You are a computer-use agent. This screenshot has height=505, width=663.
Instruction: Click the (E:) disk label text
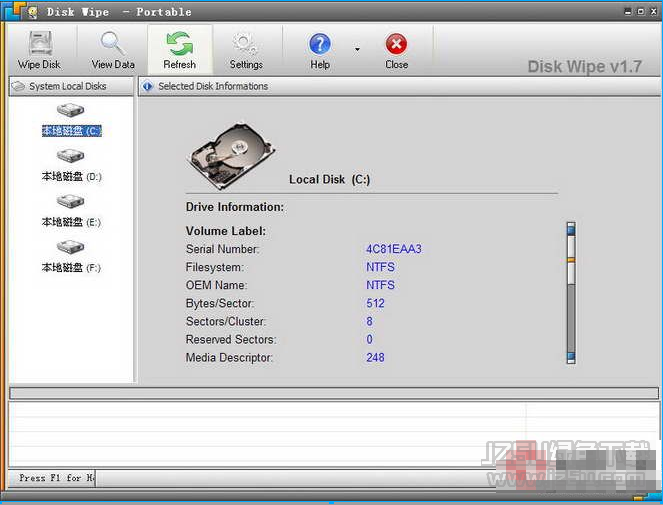(71, 222)
